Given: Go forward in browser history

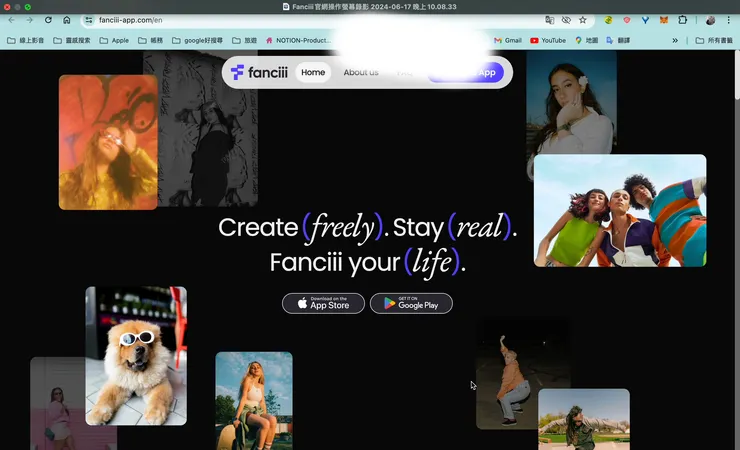Looking at the screenshot, I should point(29,20).
